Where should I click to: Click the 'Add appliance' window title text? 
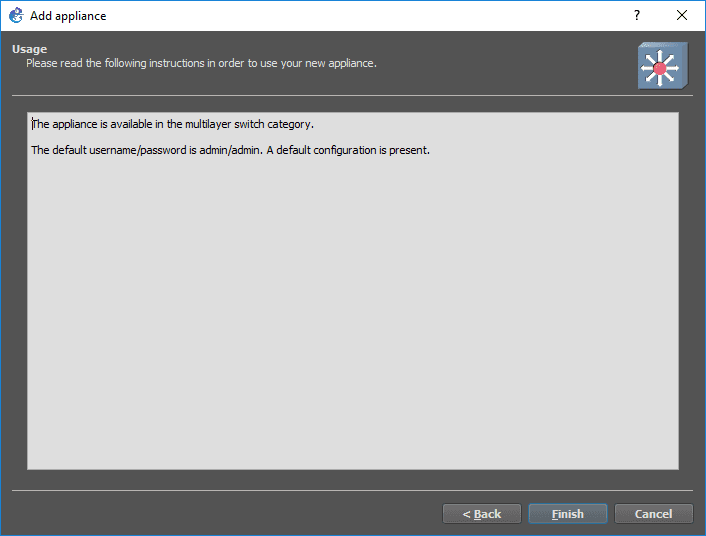point(68,16)
